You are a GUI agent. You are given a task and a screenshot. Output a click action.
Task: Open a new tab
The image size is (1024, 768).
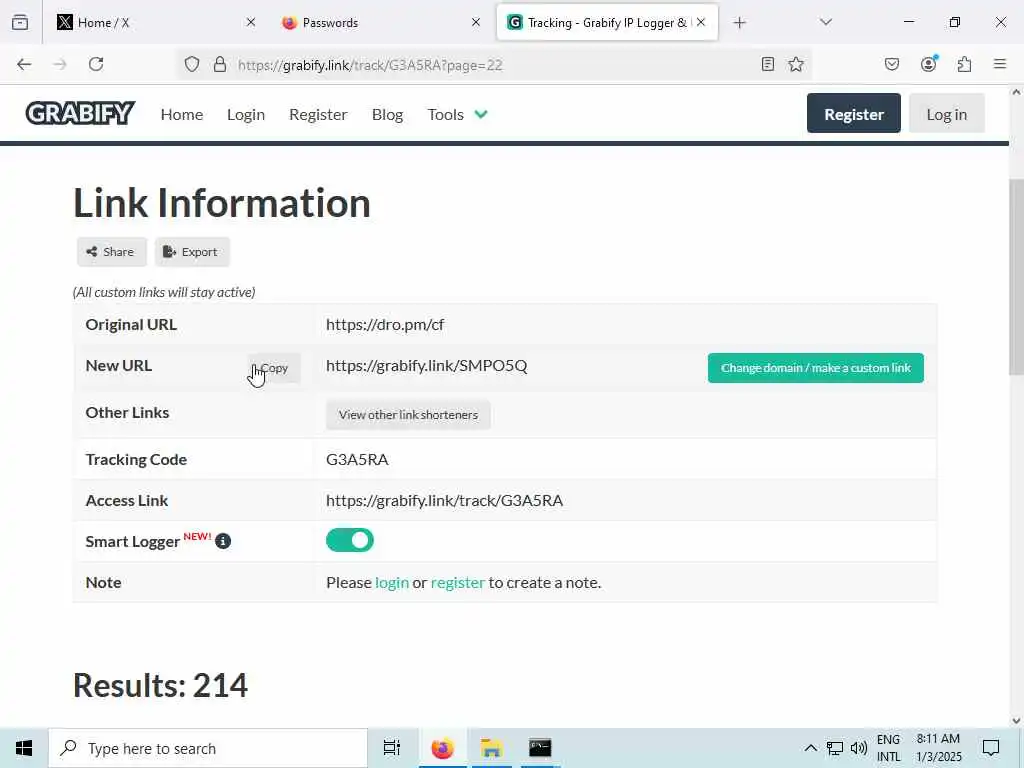pos(739,23)
